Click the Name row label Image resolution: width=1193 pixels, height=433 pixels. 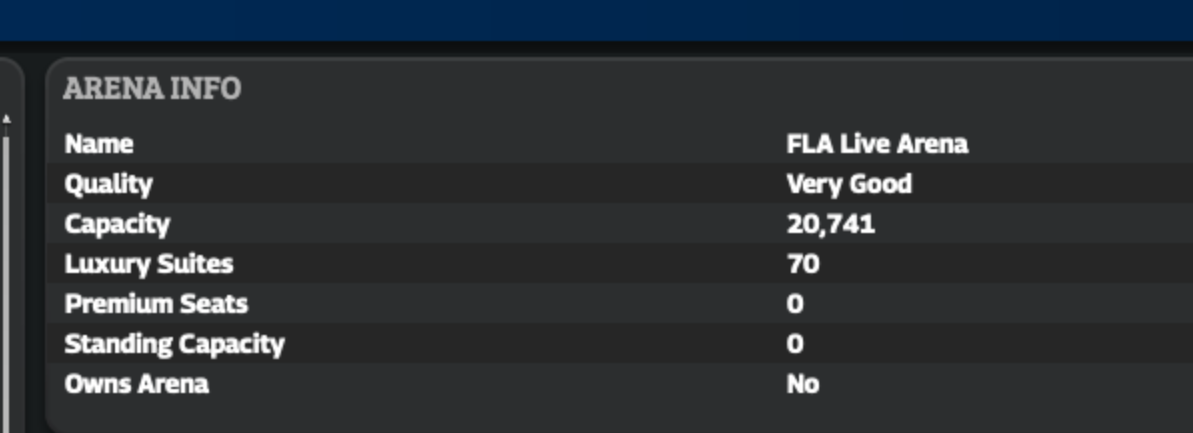tap(99, 144)
